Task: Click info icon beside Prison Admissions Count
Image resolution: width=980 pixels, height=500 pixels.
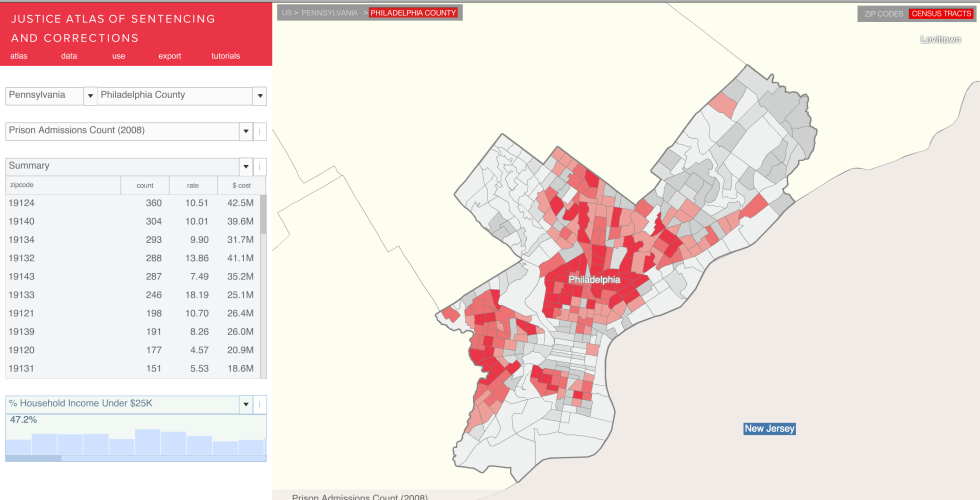Action: click(260, 131)
